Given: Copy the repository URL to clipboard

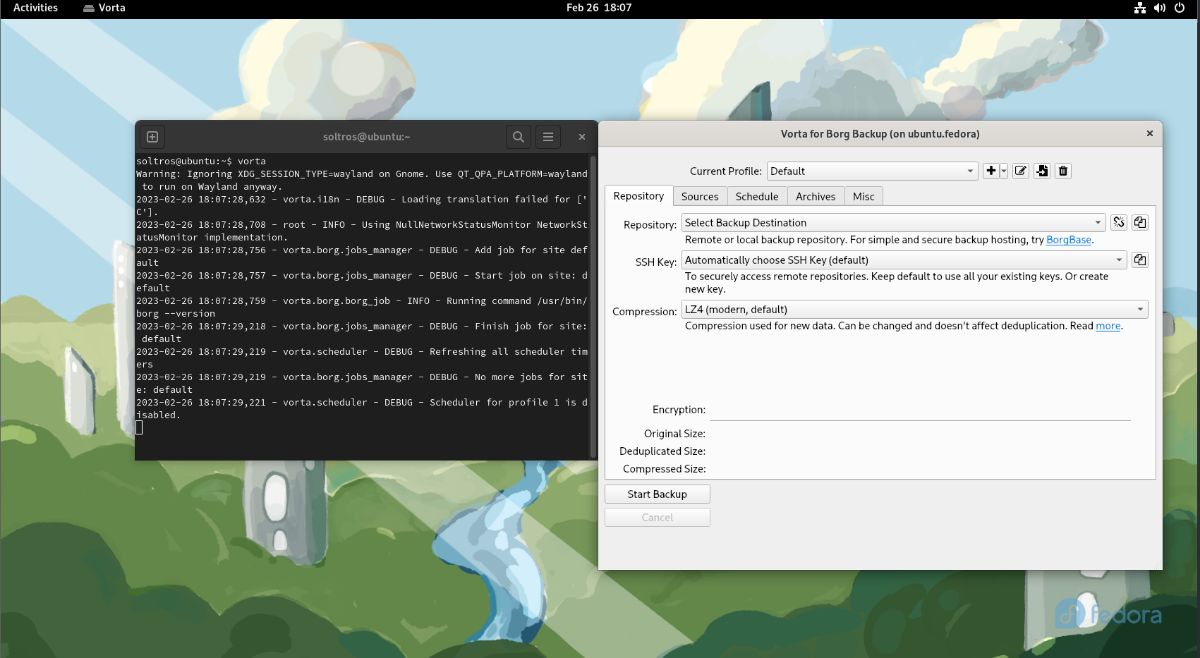Looking at the screenshot, I should click(x=1139, y=222).
